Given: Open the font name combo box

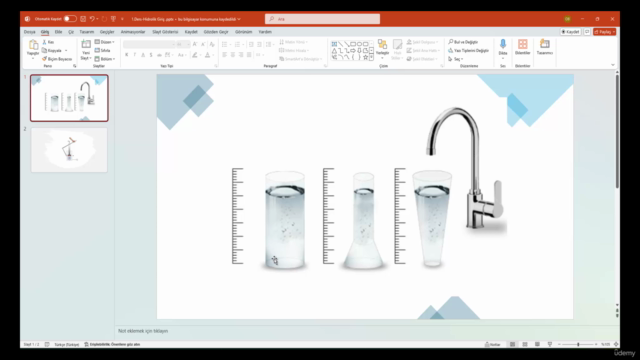Looking at the screenshot, I should click(x=149, y=44).
